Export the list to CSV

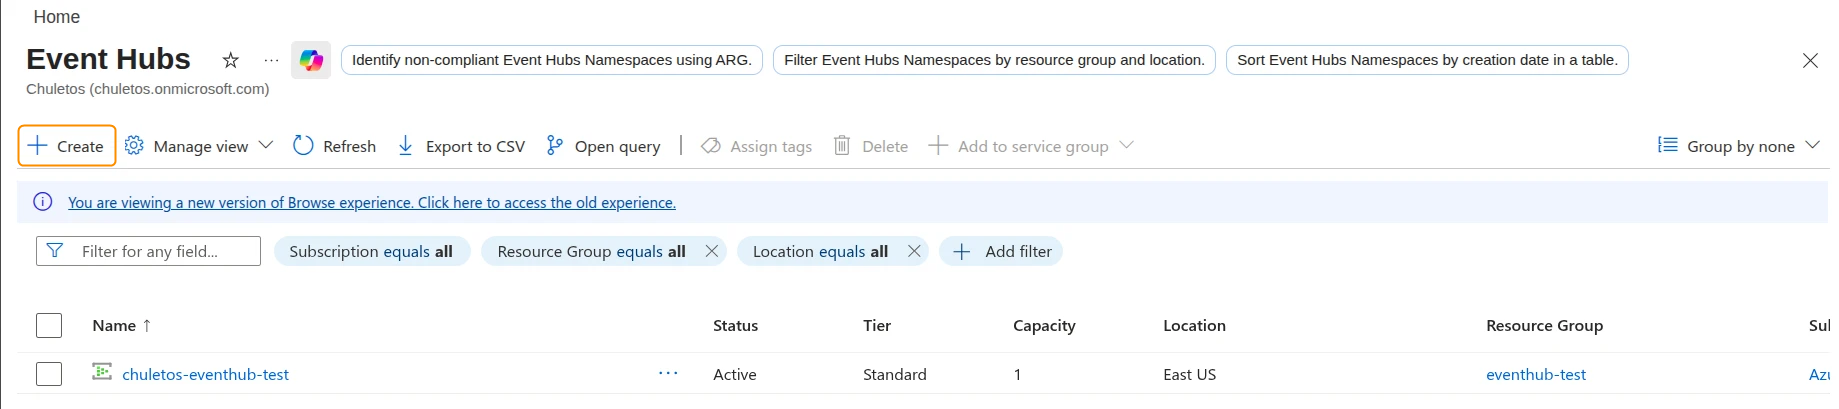[x=461, y=146]
